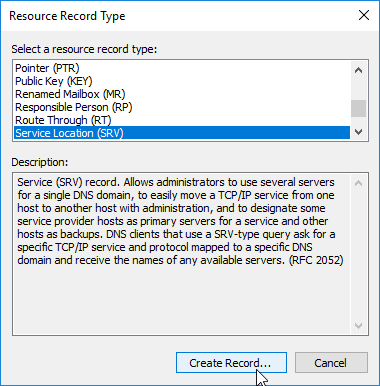Close the dialog with the X button
380x386 pixels.
pyautogui.click(x=364, y=15)
